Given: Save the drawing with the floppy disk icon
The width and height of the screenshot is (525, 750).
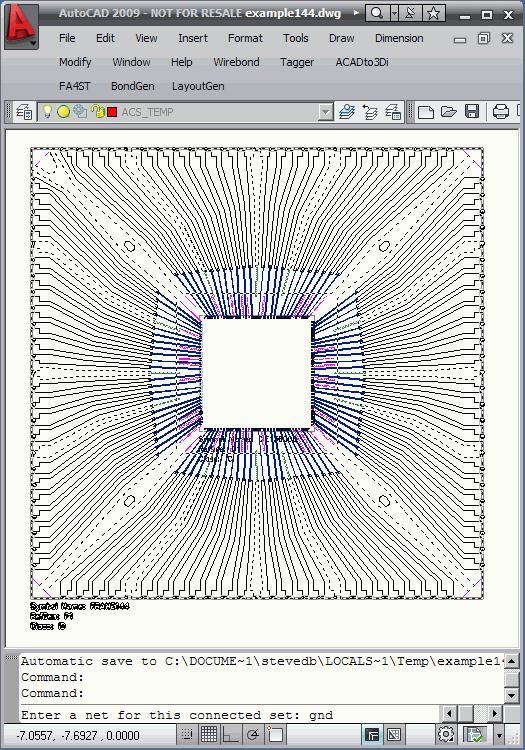Looking at the screenshot, I should (x=472, y=112).
